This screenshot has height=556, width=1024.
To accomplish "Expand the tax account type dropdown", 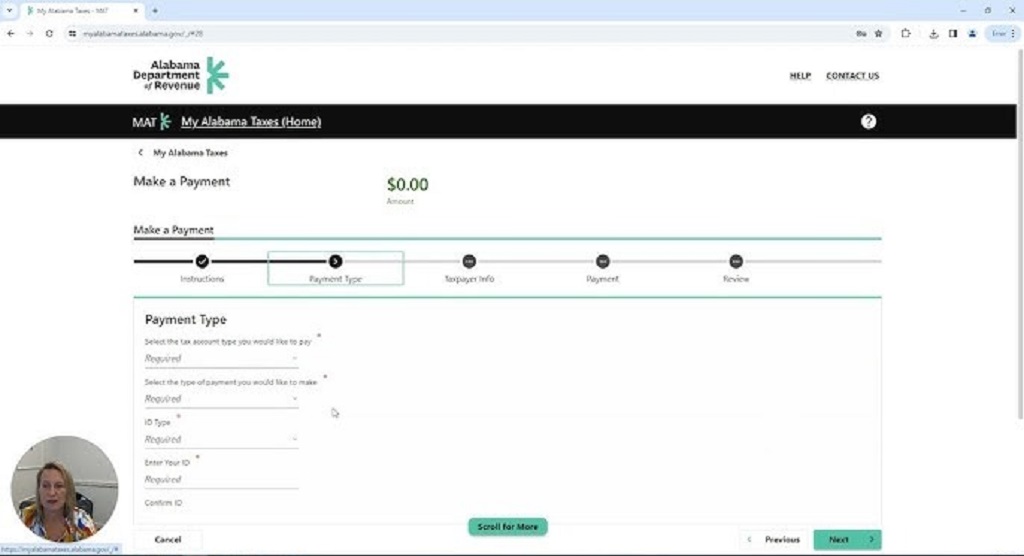I will [221, 358].
